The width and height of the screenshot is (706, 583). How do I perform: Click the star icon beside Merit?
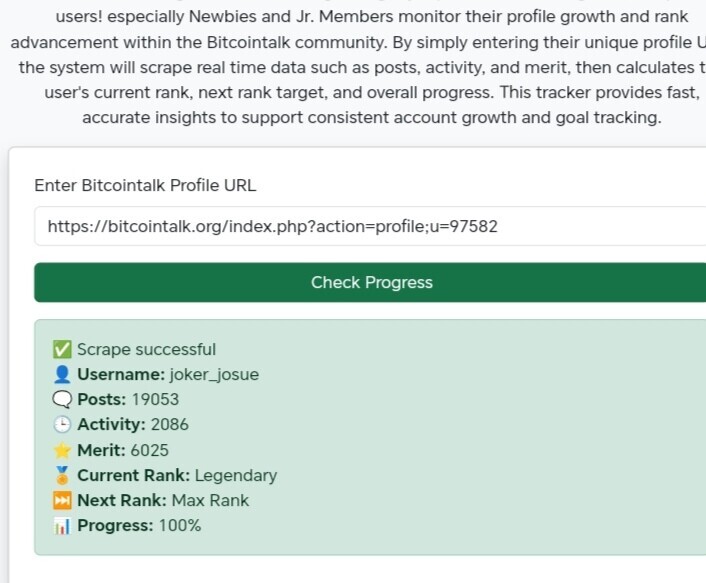[x=62, y=450]
